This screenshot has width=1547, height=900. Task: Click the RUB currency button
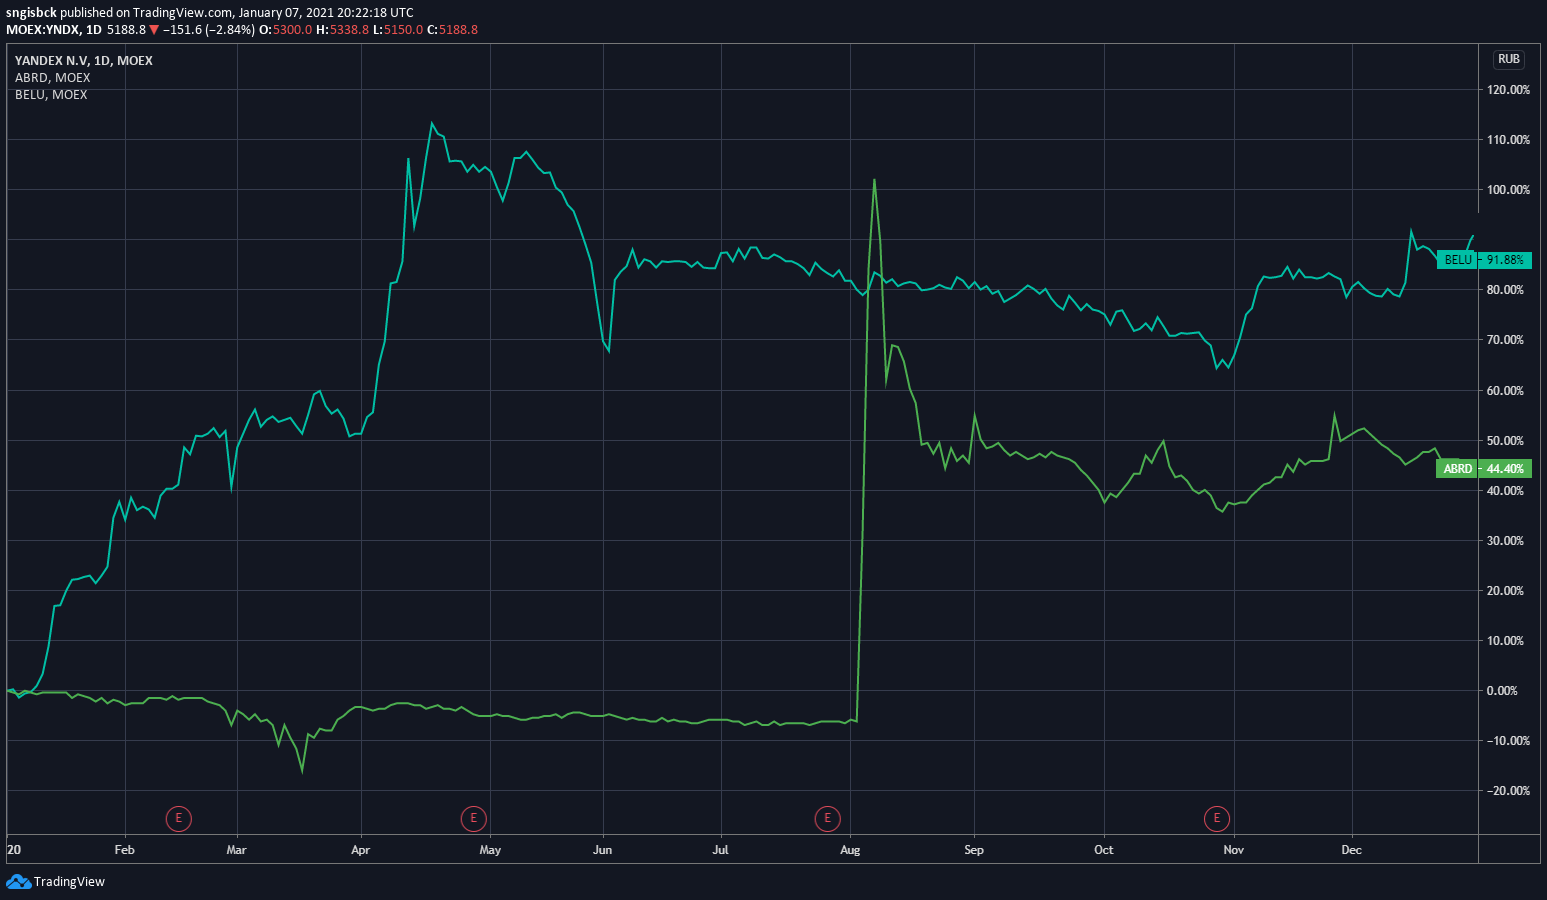point(1509,60)
